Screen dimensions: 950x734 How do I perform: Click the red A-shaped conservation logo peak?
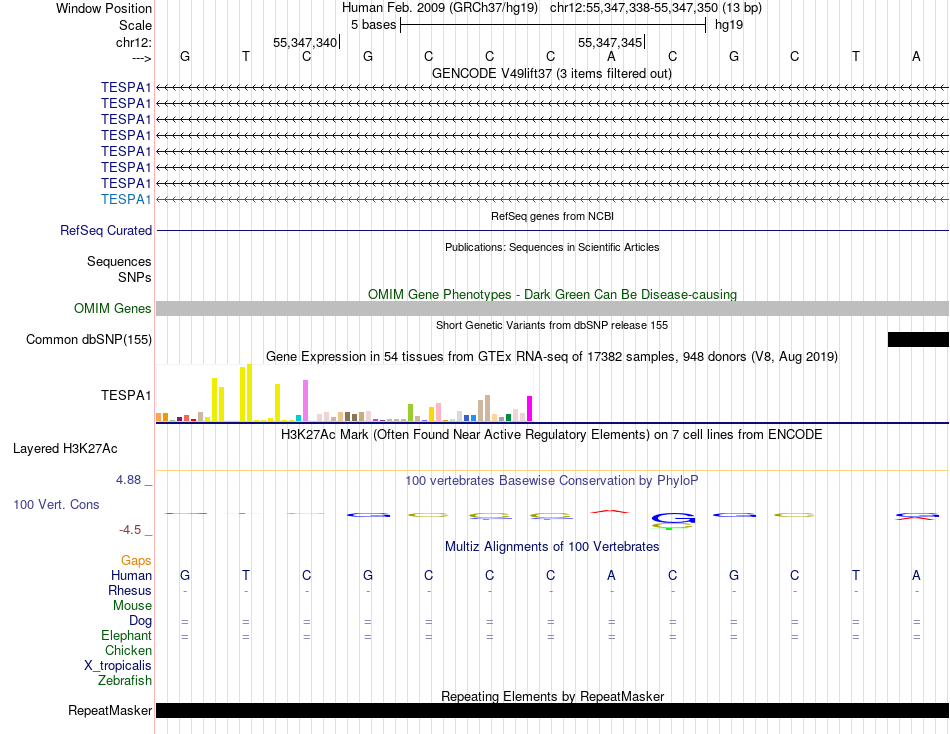click(x=611, y=512)
